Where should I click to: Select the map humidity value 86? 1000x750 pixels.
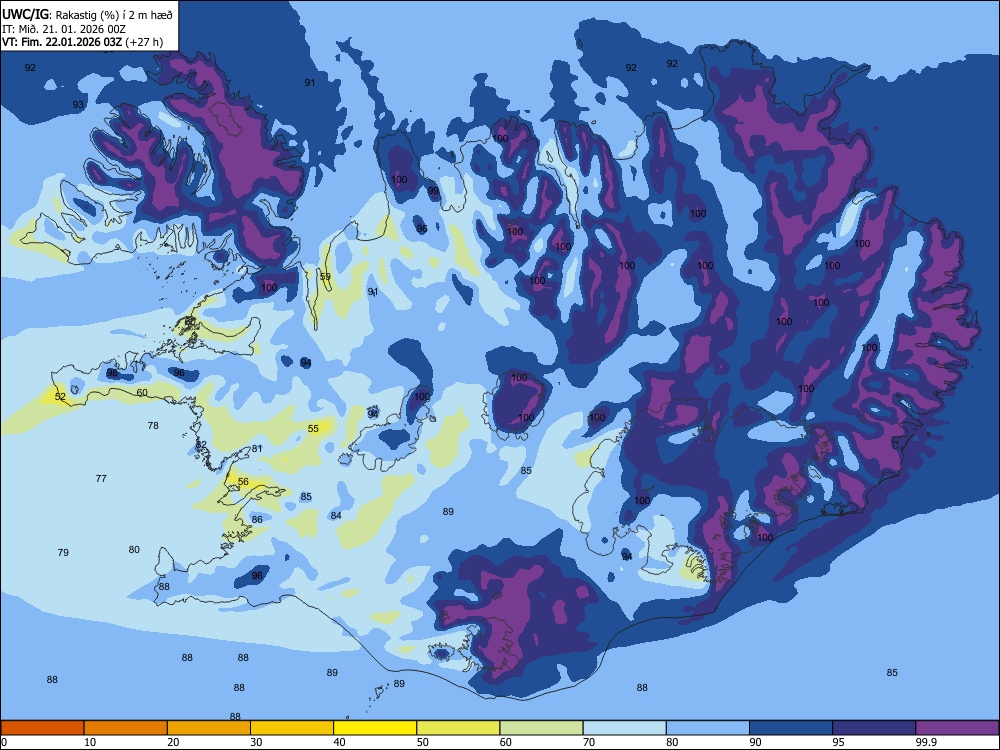pos(257,519)
